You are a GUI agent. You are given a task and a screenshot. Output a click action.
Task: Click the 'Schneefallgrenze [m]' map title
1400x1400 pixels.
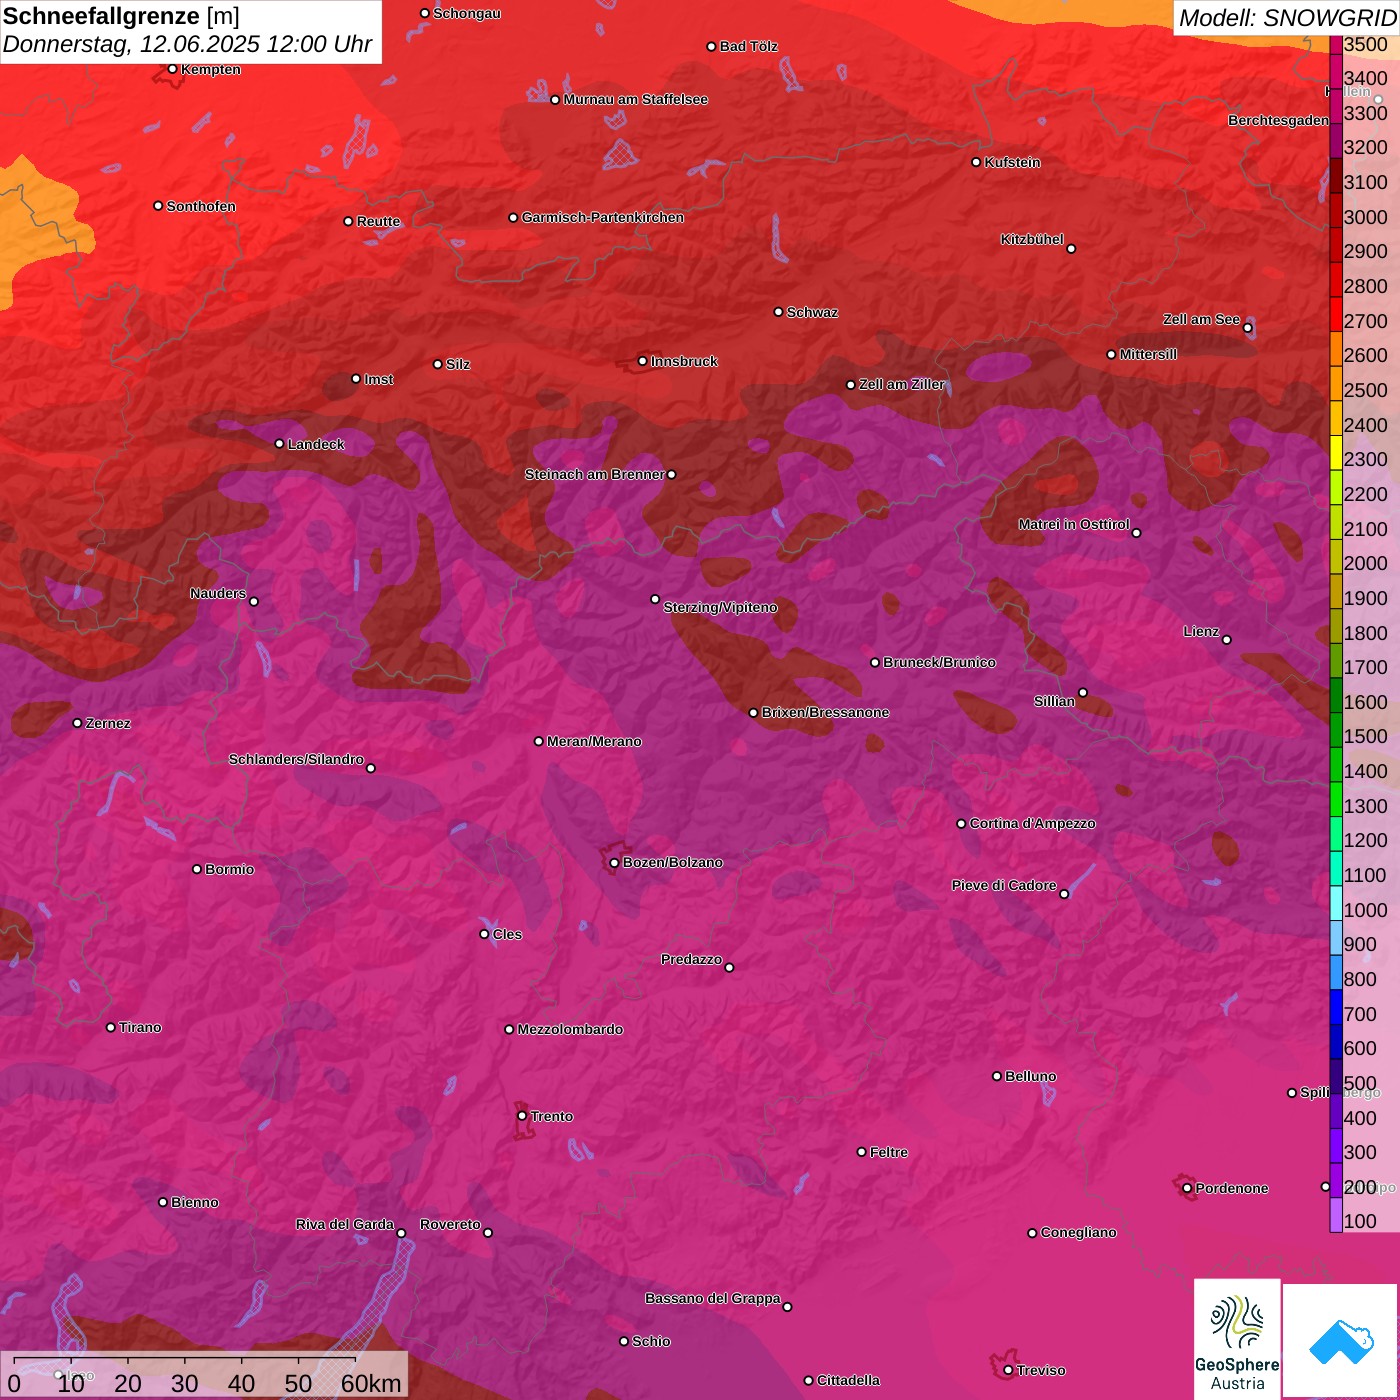click(121, 16)
